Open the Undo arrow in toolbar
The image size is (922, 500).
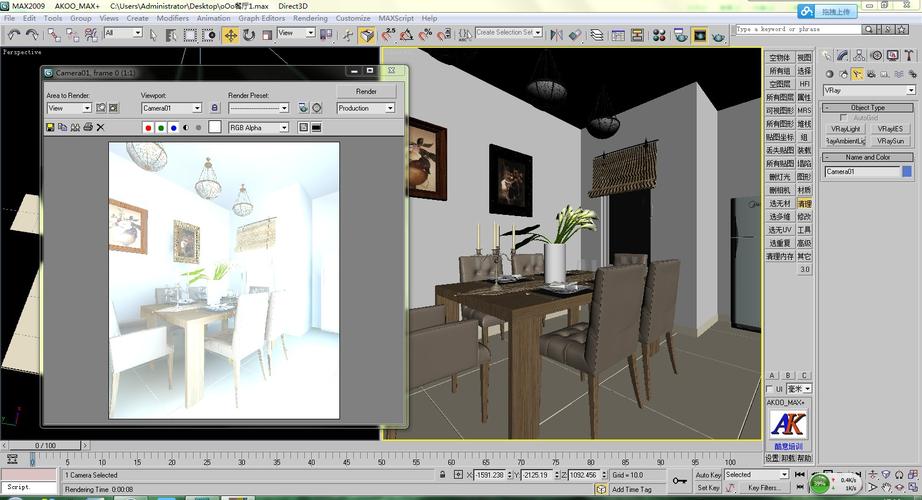coord(13,35)
